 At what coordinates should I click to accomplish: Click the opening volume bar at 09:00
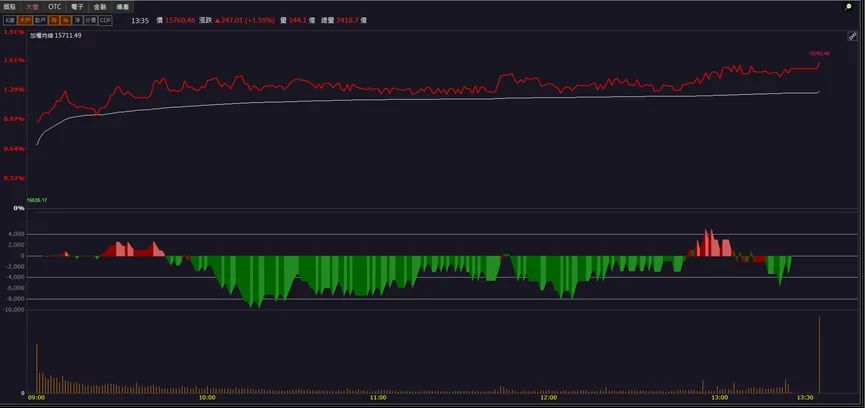36,368
